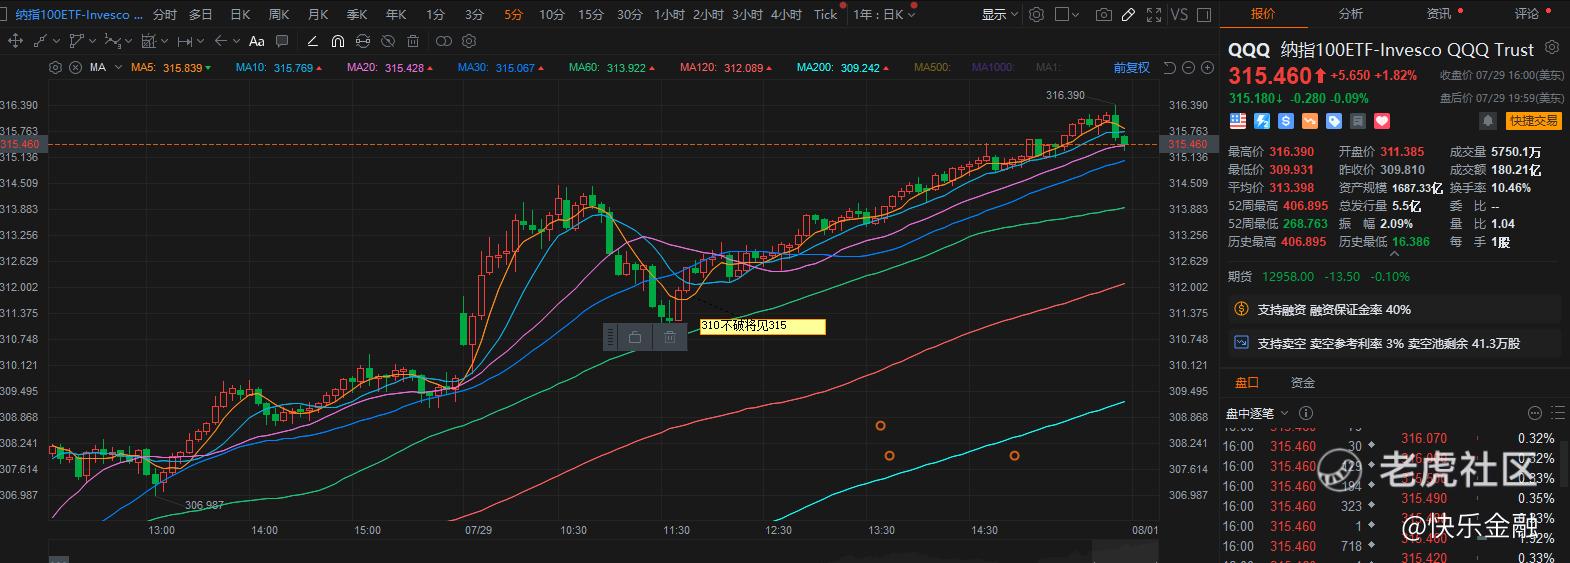This screenshot has height=563, width=1570.
Task: Select the trend line drawing tool
Action: pyautogui.click(x=40, y=41)
